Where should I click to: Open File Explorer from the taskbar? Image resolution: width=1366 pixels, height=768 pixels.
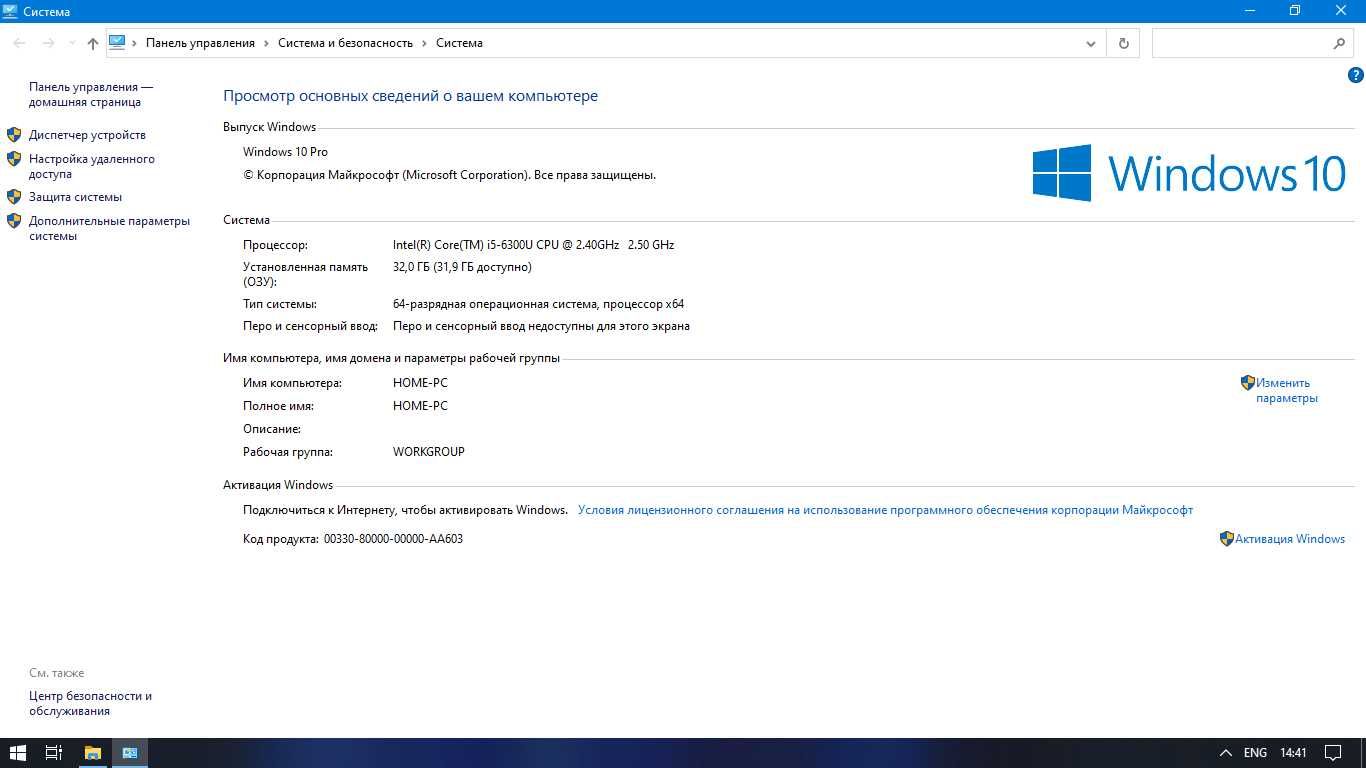click(92, 753)
